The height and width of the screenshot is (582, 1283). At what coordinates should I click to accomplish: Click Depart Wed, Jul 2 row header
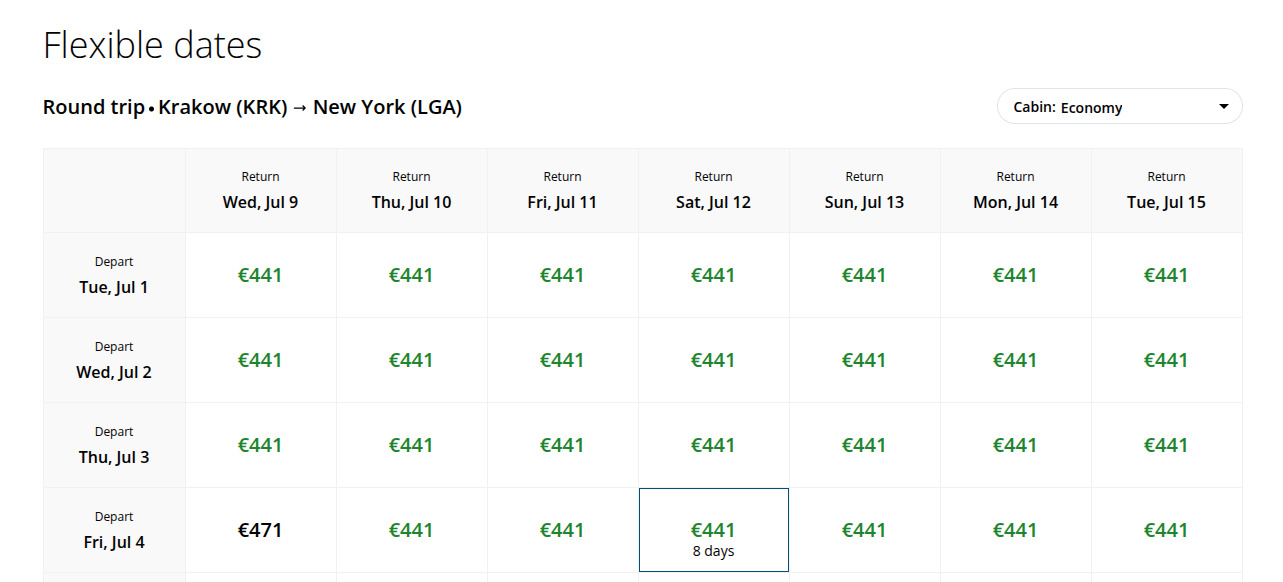114,360
